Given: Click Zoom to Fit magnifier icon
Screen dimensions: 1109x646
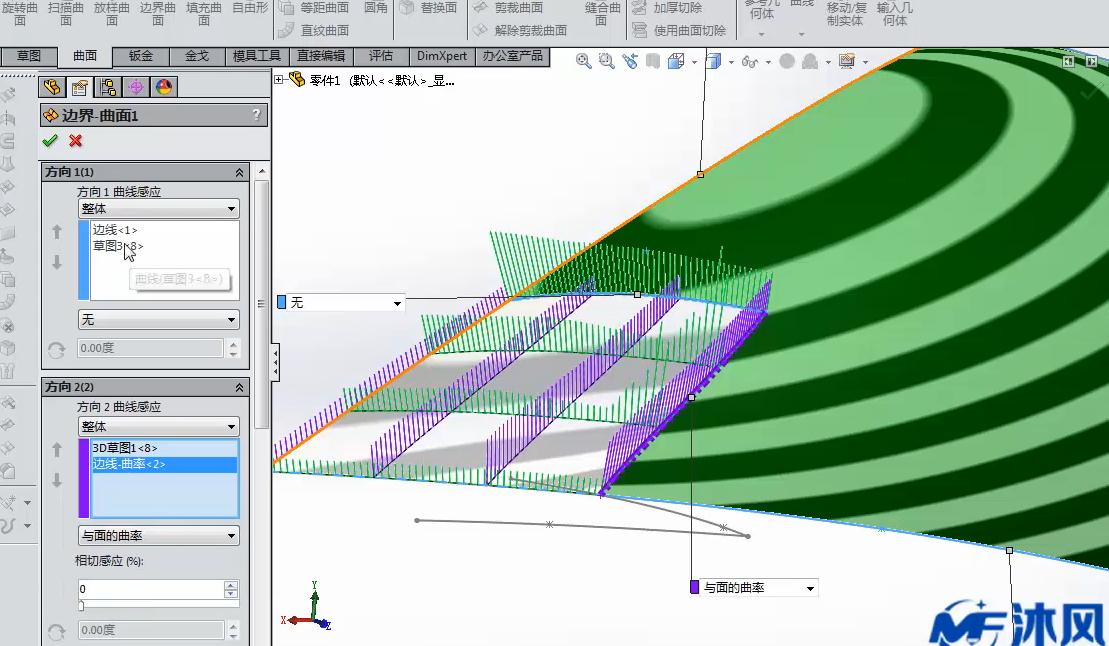Looking at the screenshot, I should point(583,62).
